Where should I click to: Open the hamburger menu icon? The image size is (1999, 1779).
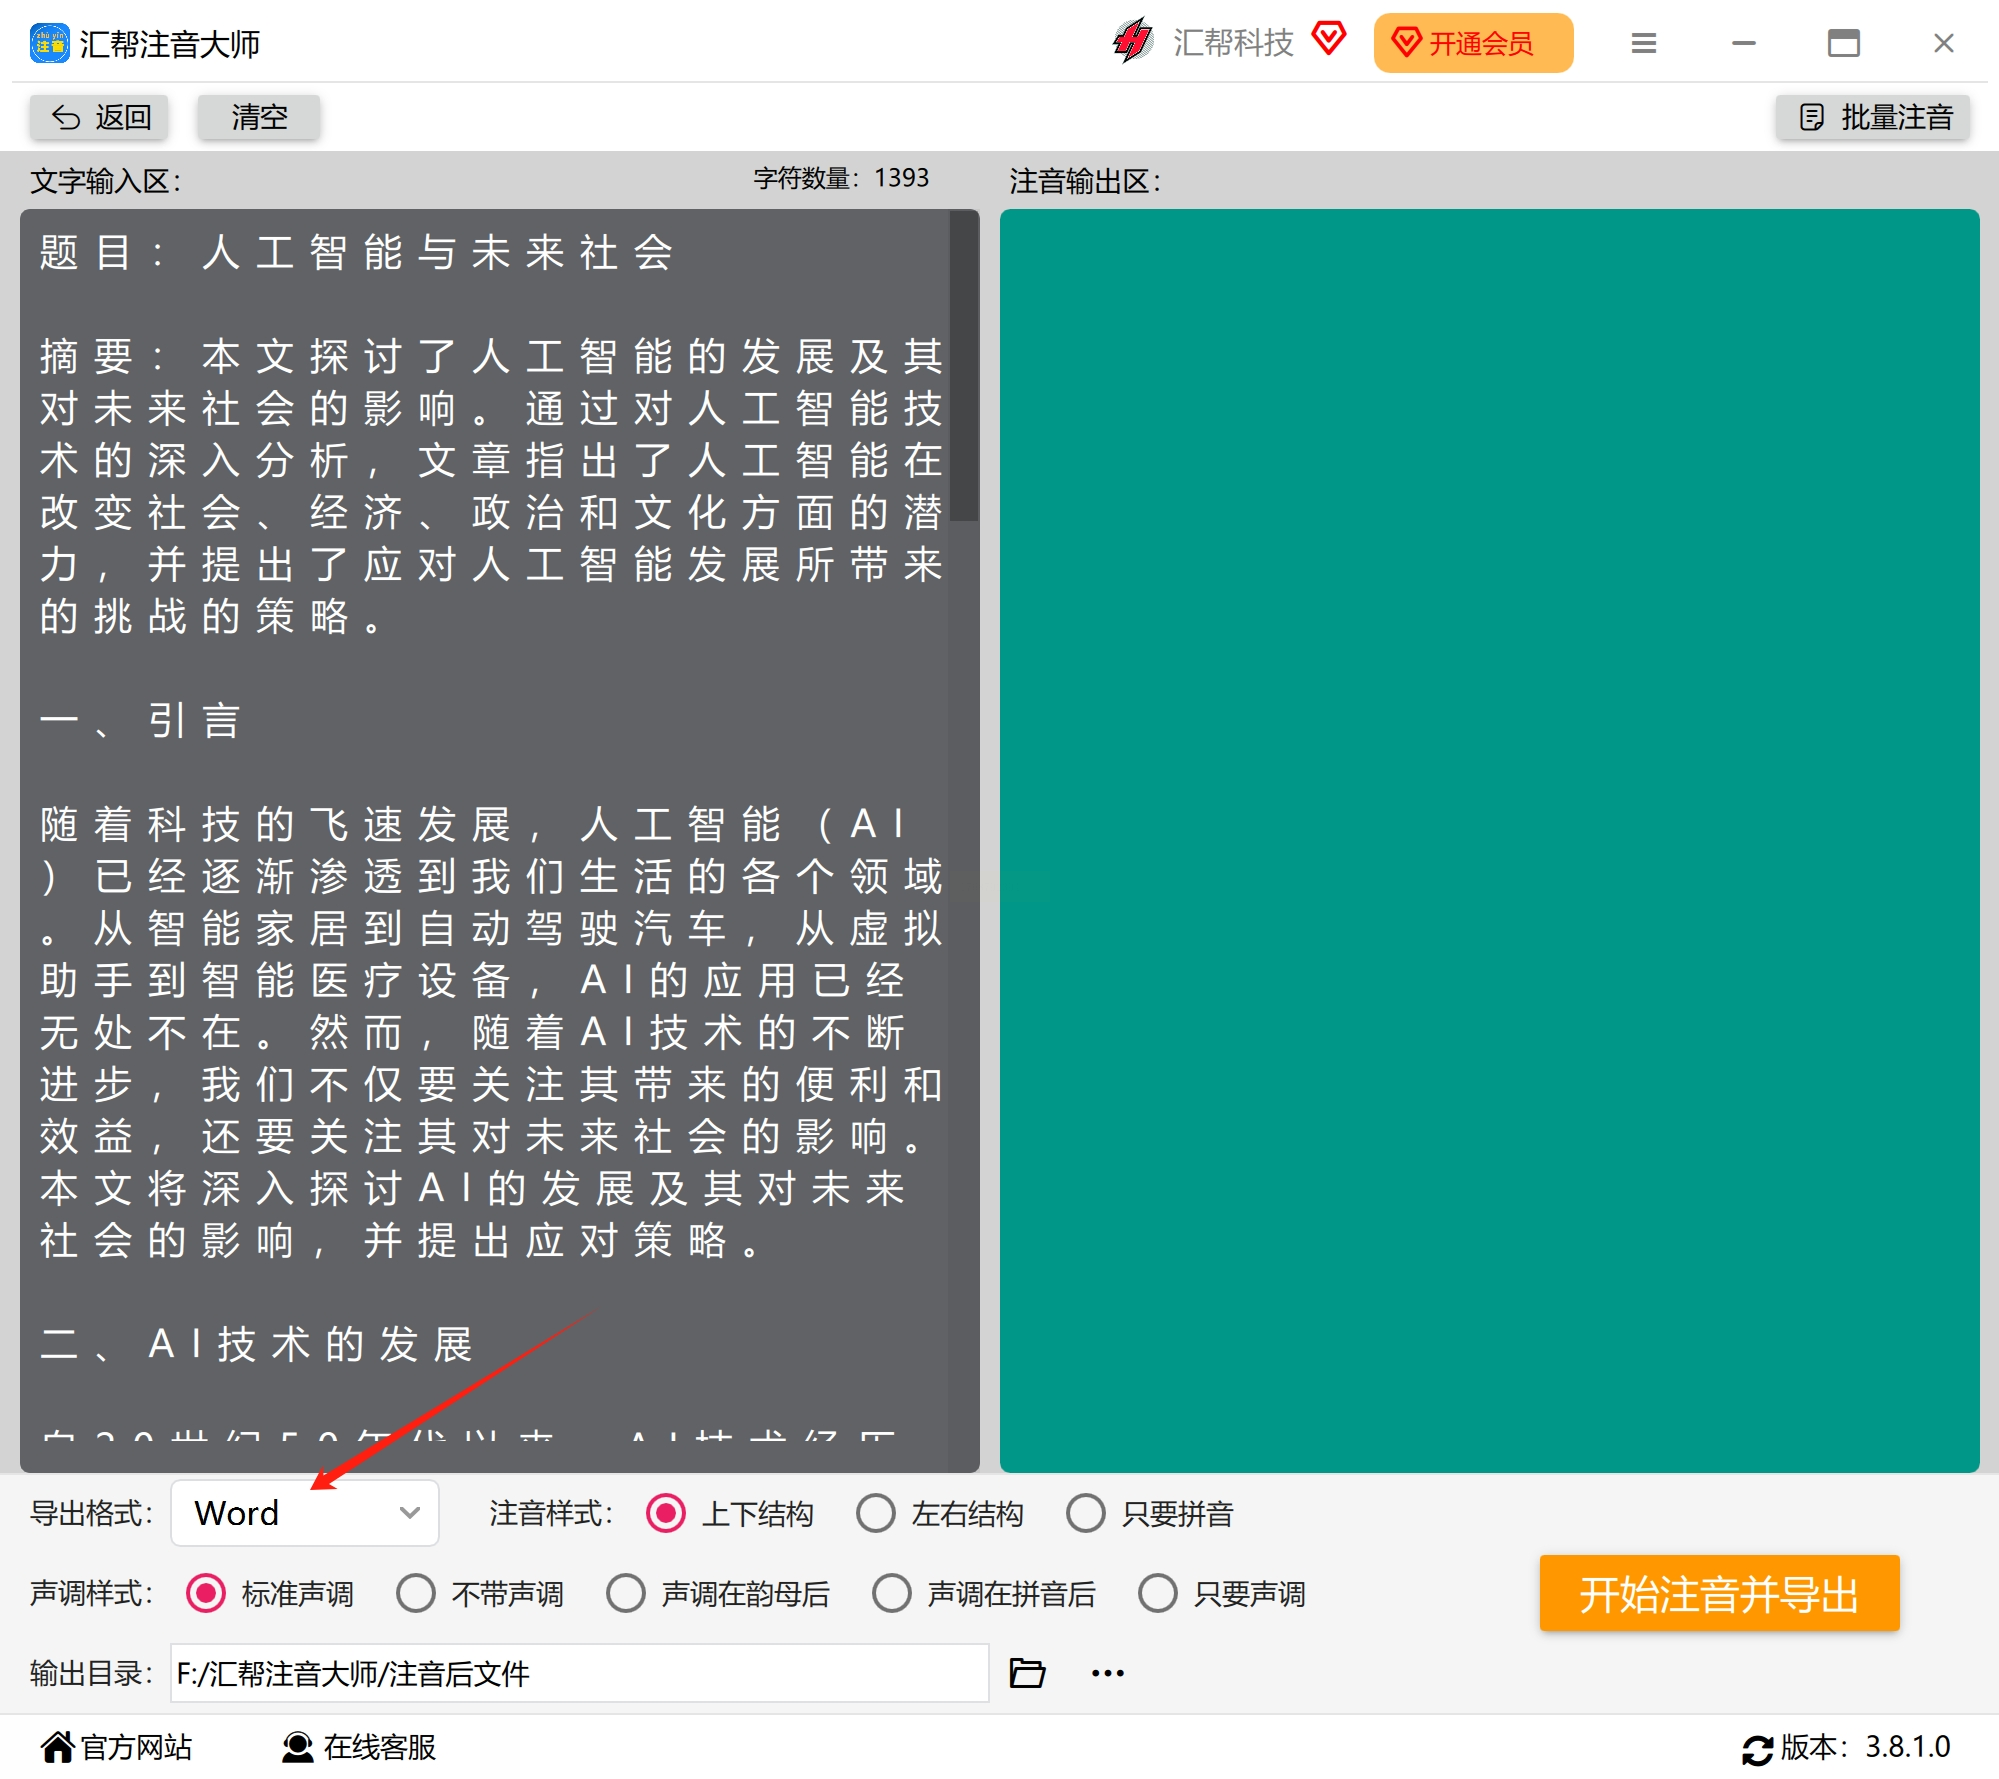(x=1643, y=43)
